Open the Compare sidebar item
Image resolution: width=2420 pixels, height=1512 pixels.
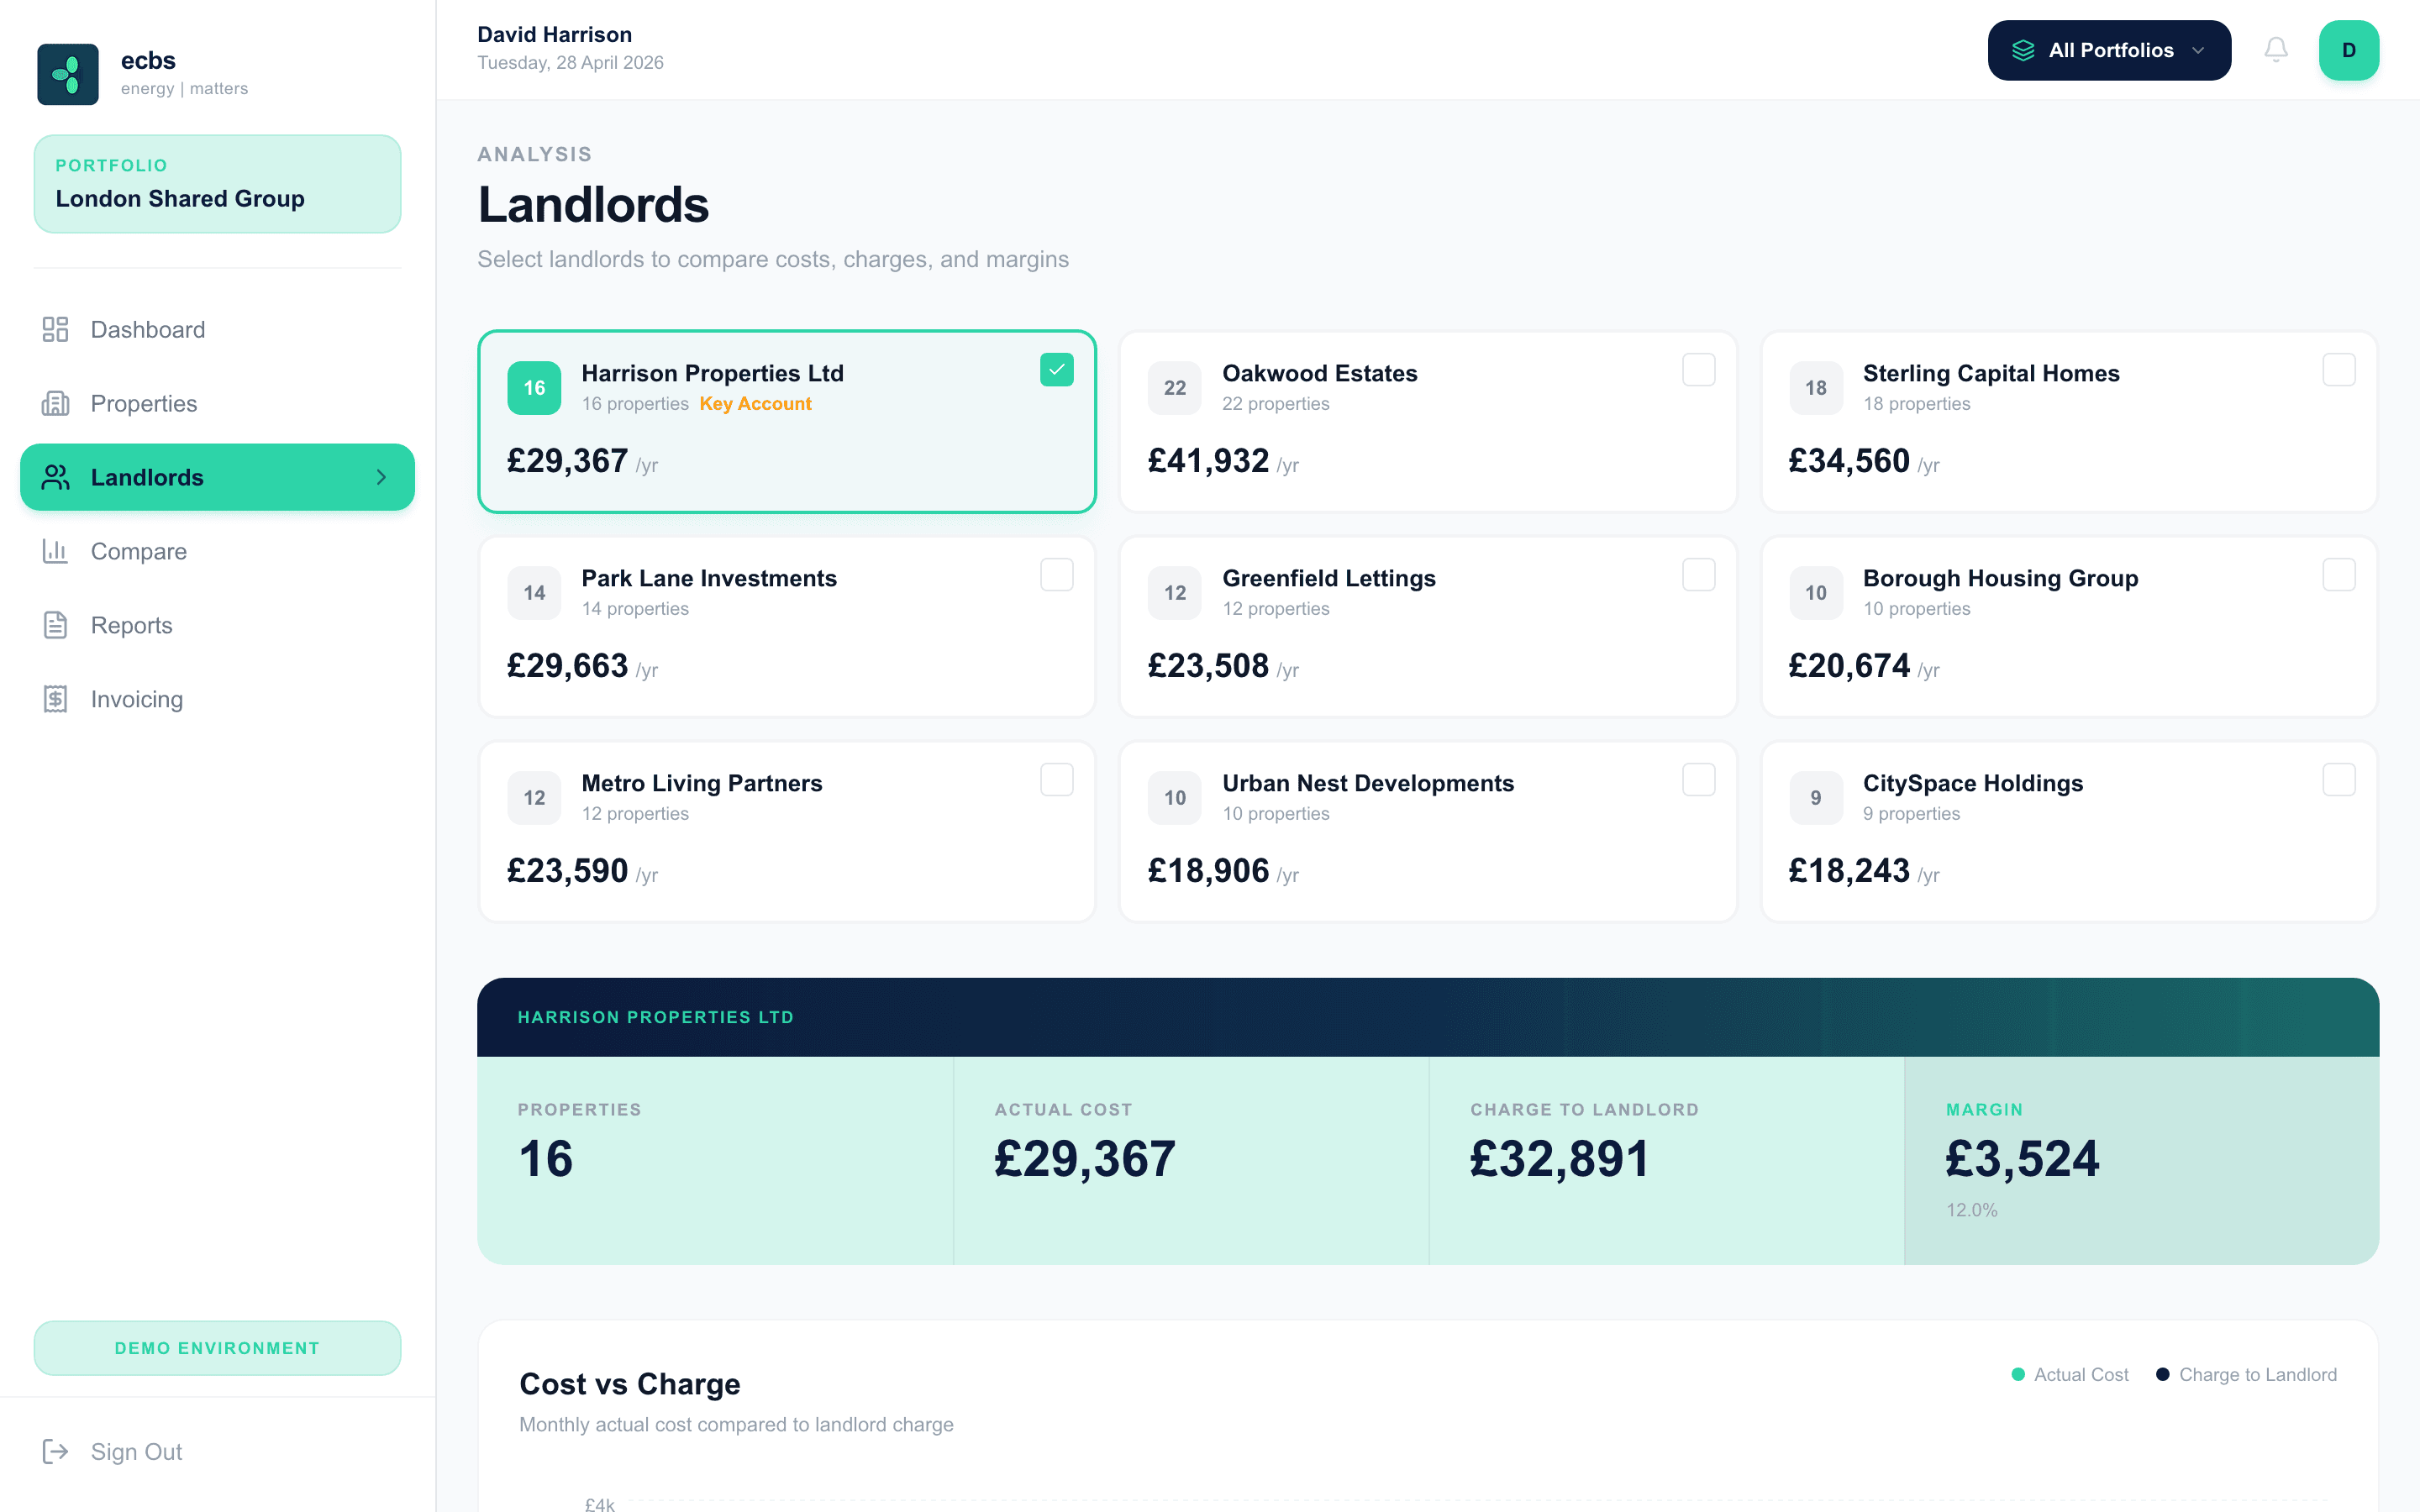point(217,551)
